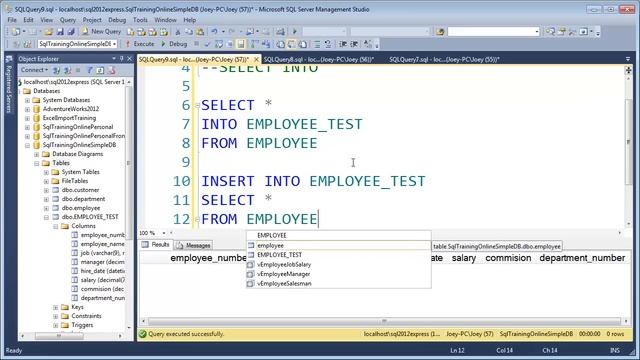This screenshot has width=640, height=360.
Task: Expand the ExcelImportTraining database node
Action: pos(27,118)
